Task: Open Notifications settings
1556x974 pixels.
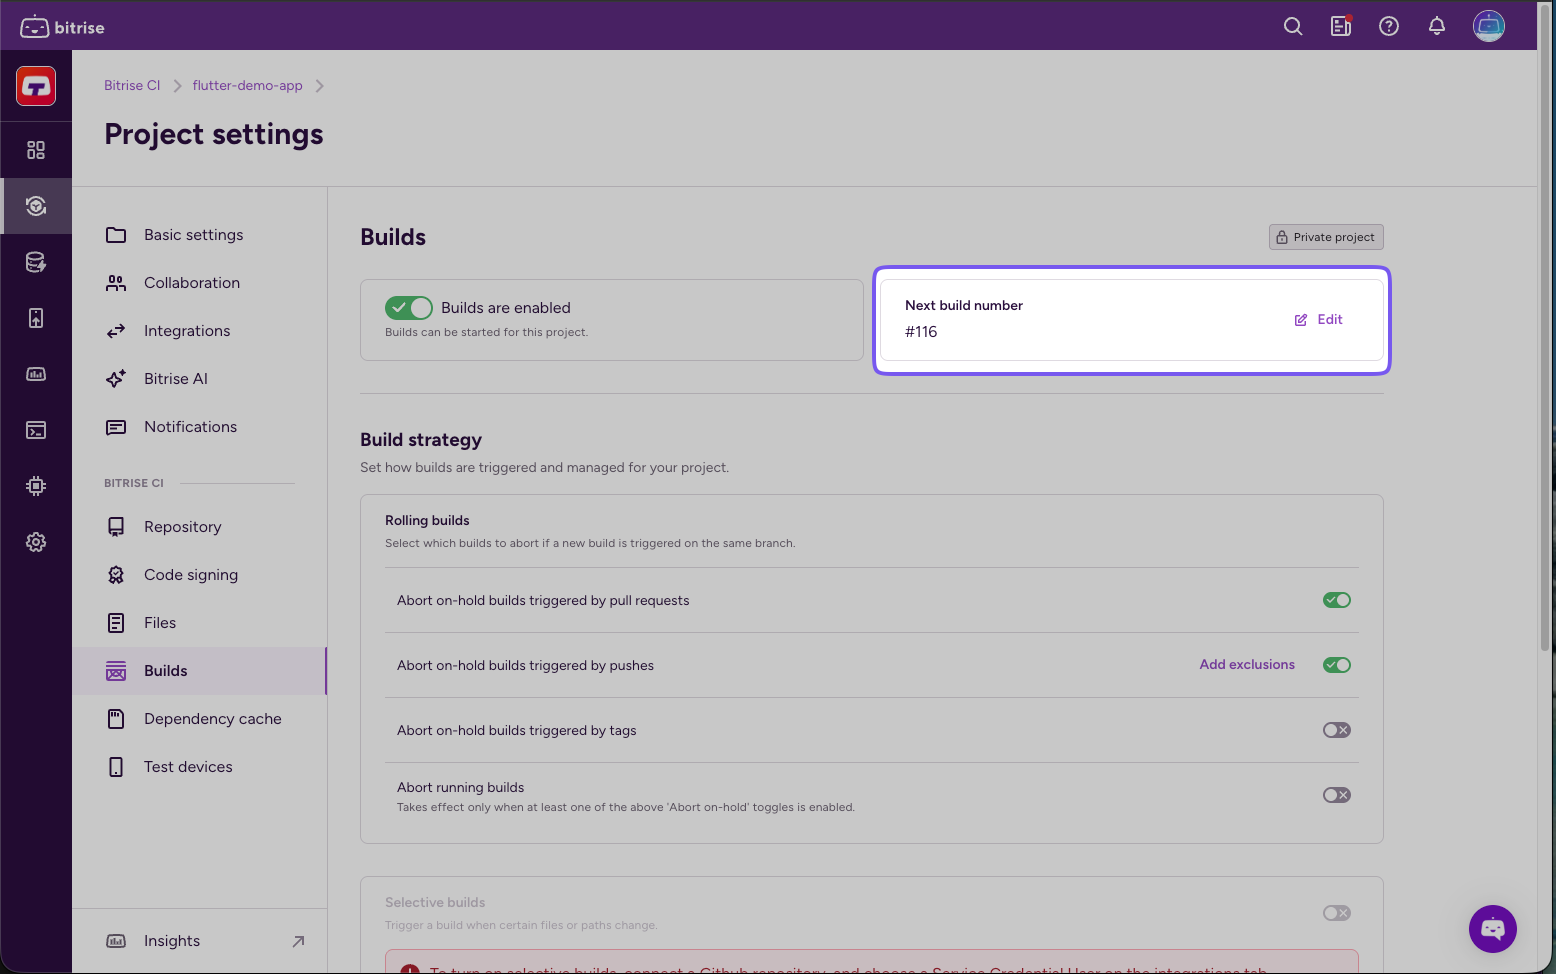Action: point(200,427)
